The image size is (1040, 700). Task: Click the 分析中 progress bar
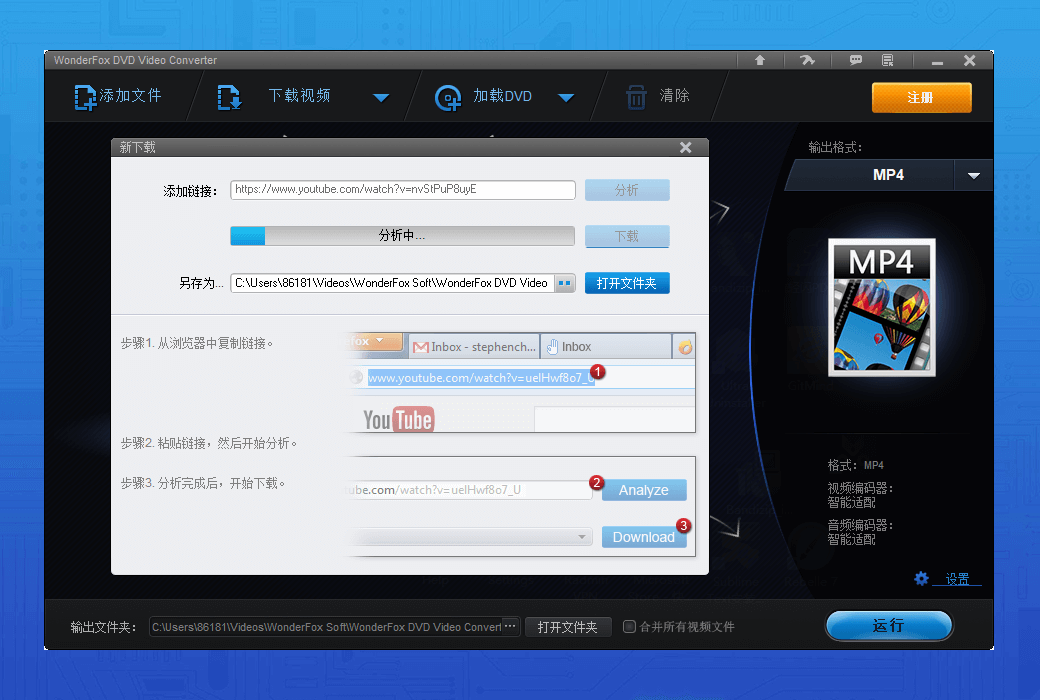pyautogui.click(x=403, y=236)
